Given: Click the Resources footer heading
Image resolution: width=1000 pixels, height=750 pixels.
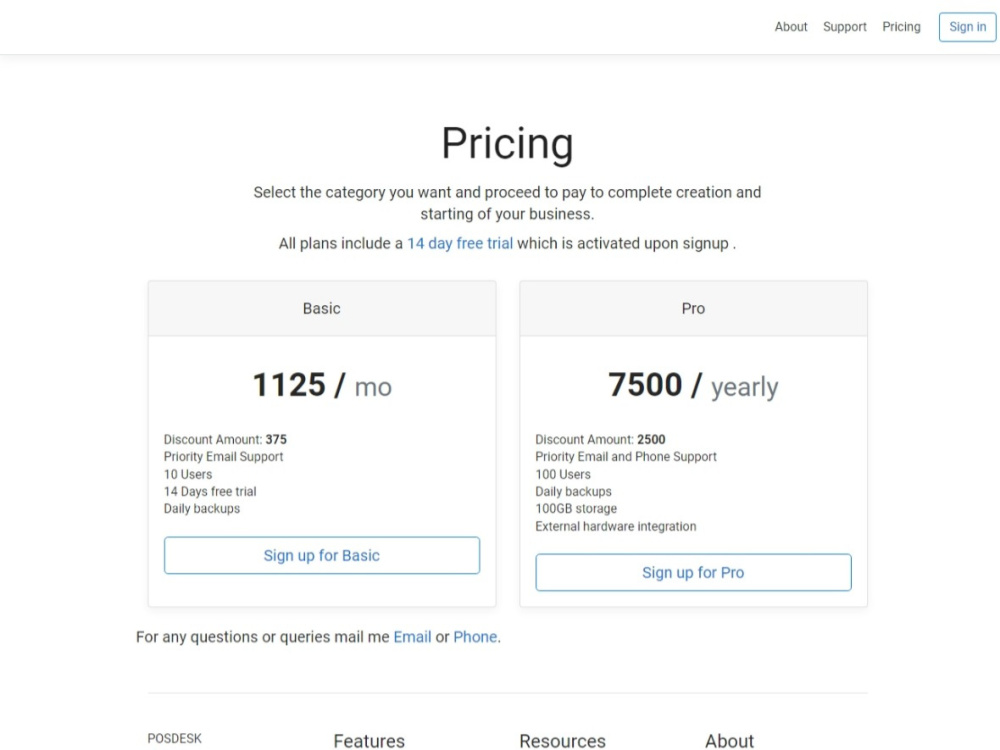Looking at the screenshot, I should (x=562, y=740).
